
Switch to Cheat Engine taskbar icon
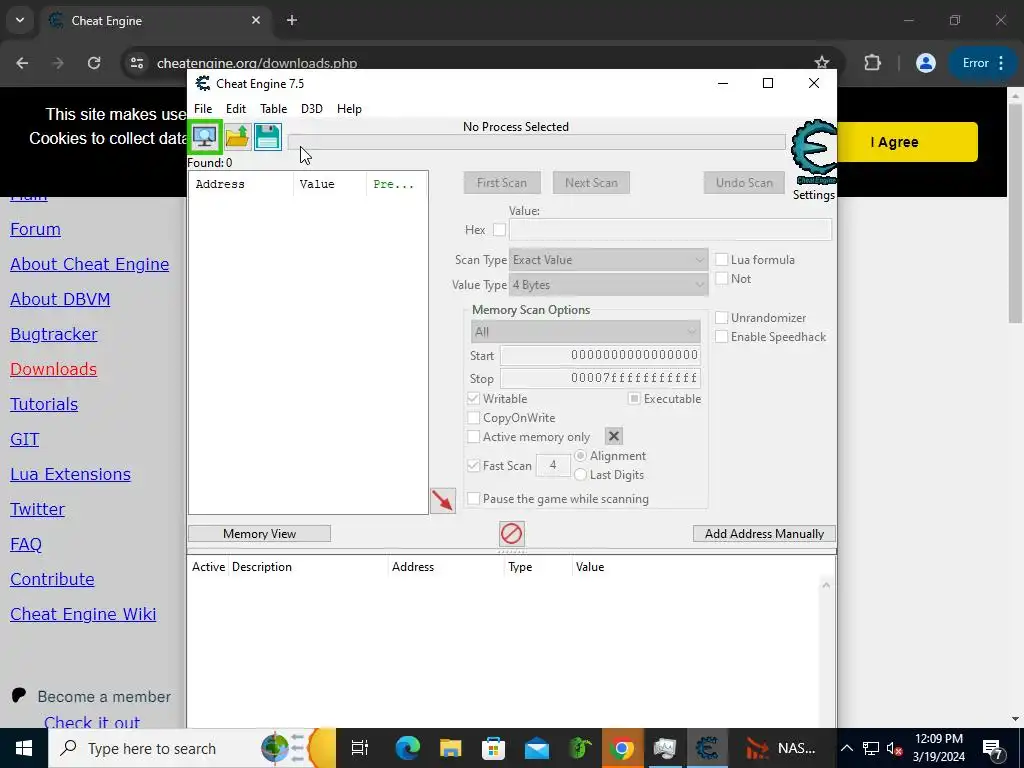tap(707, 748)
